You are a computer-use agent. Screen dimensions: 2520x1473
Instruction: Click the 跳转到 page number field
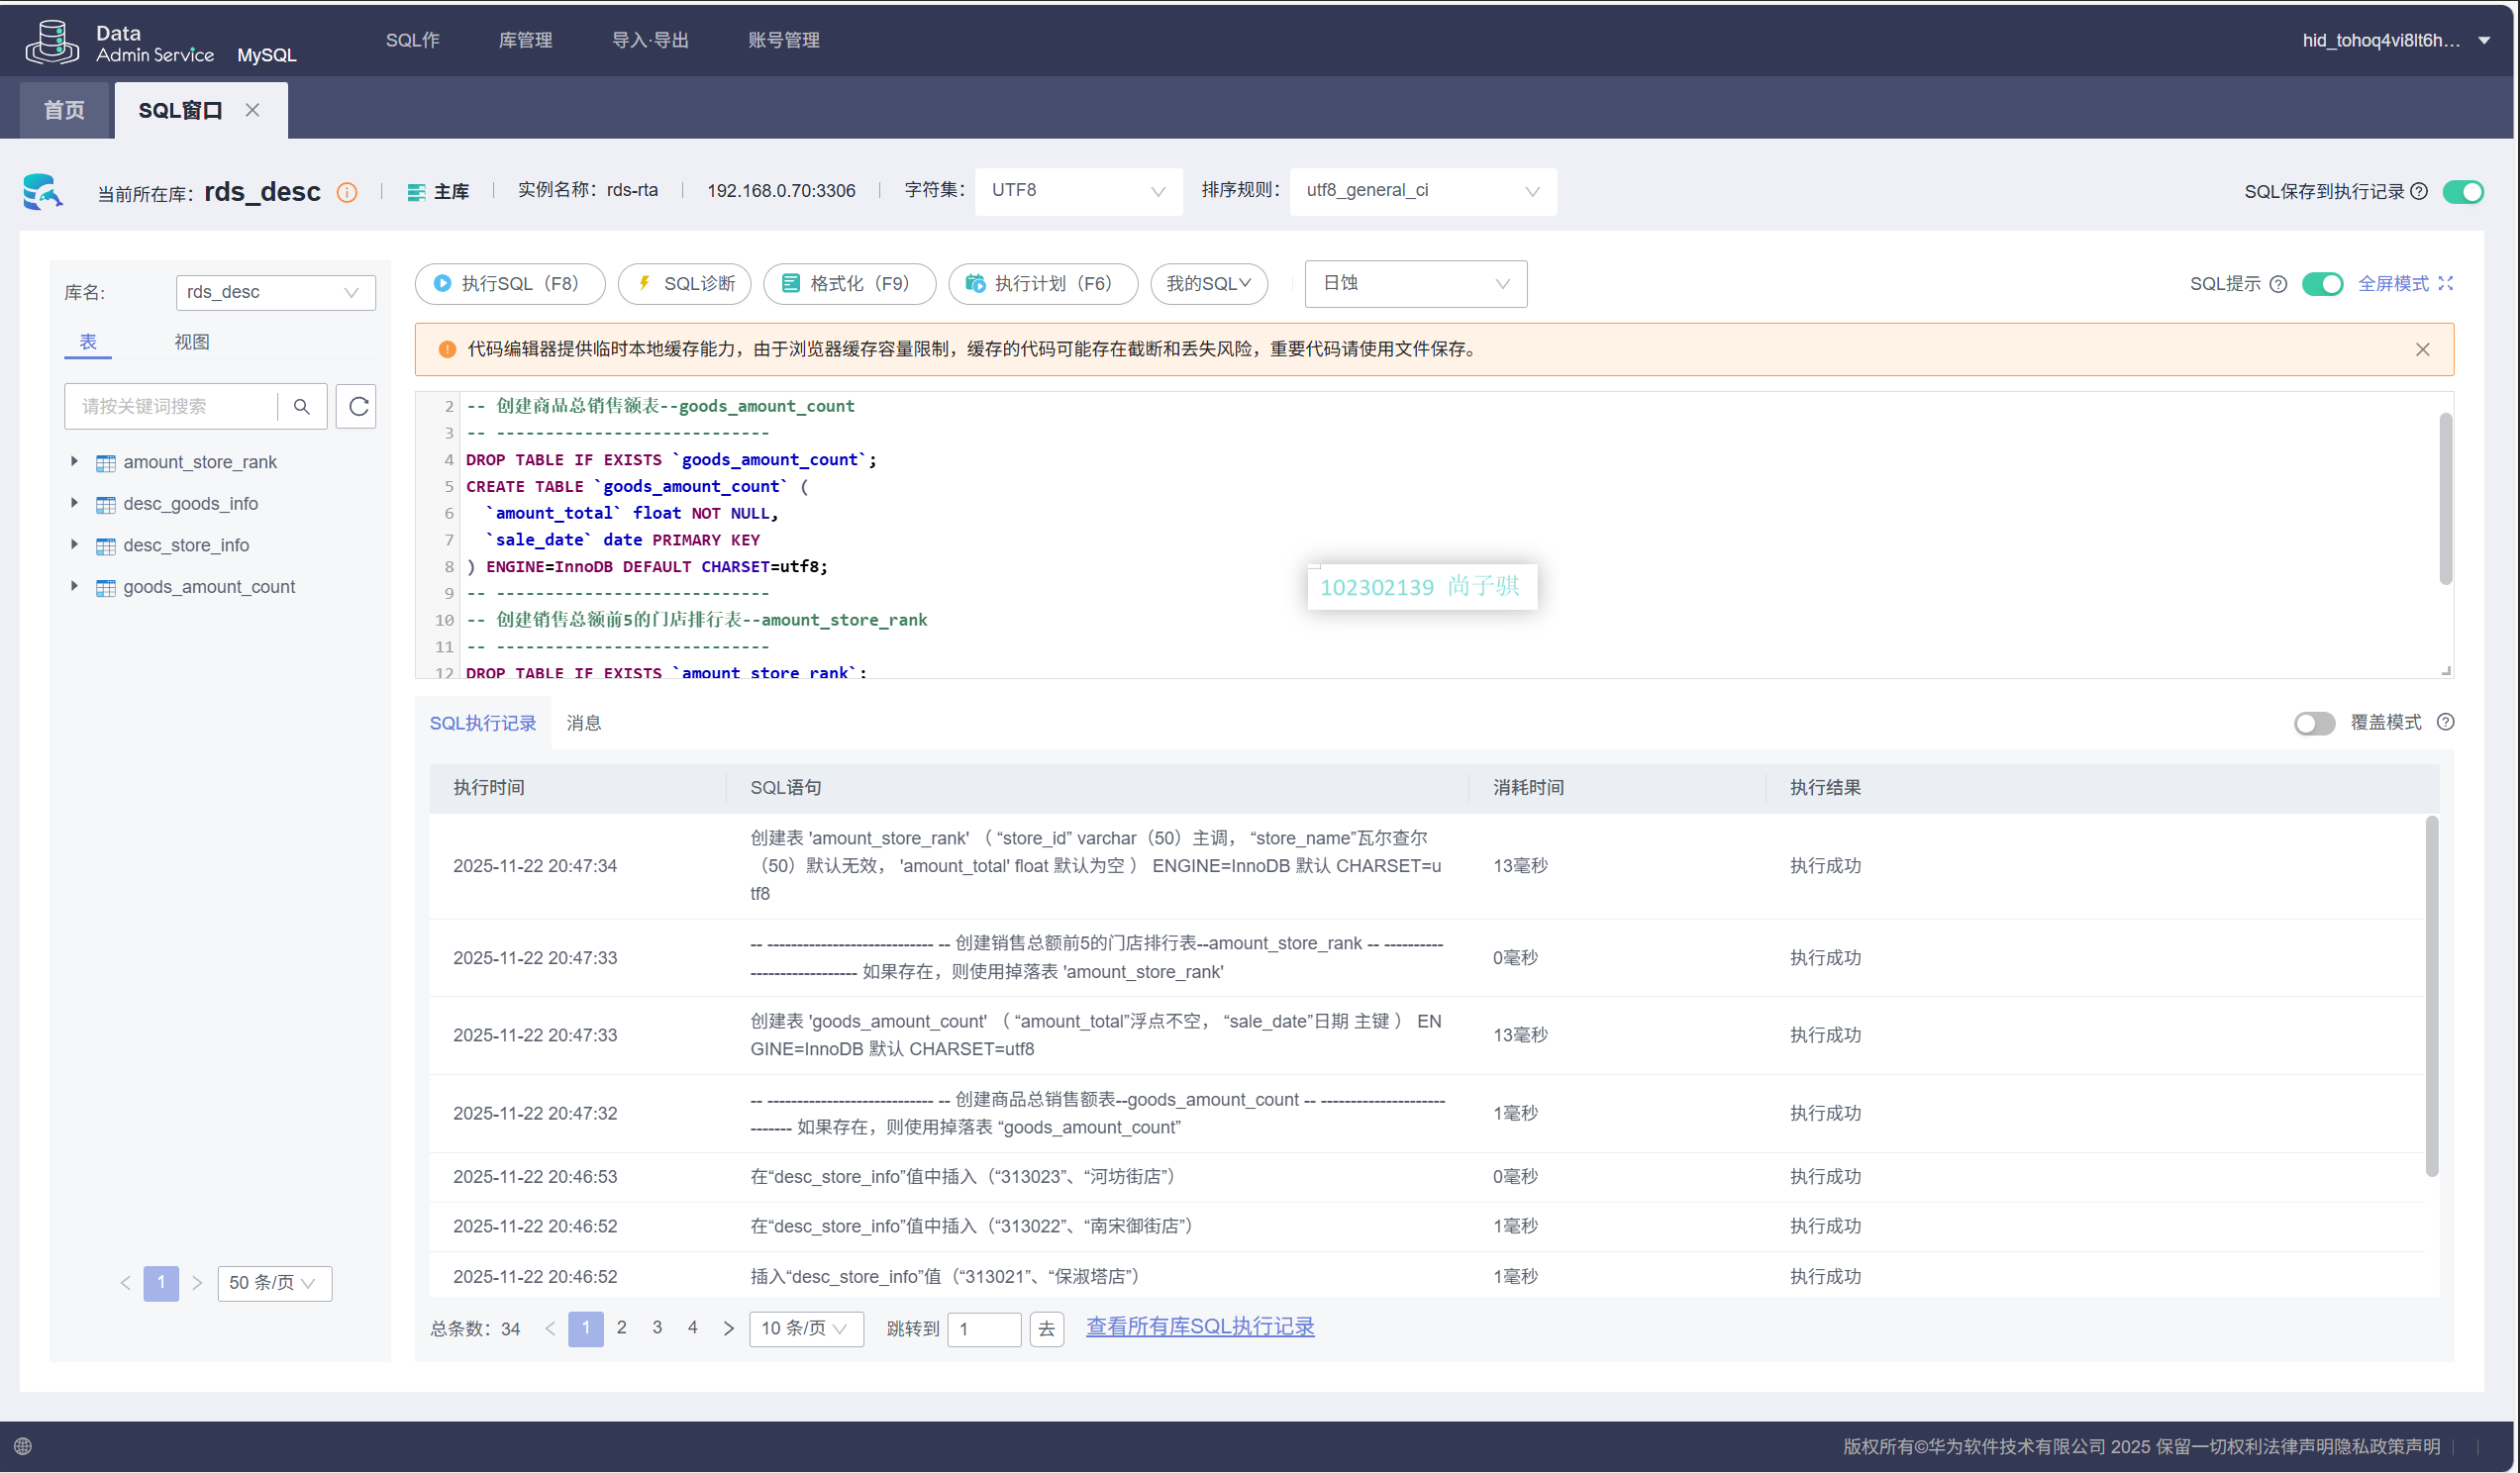coord(983,1328)
